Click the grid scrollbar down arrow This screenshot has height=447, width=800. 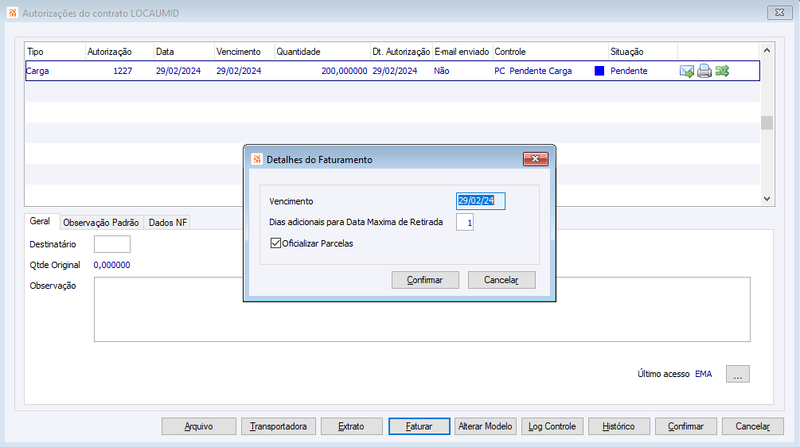[x=766, y=198]
